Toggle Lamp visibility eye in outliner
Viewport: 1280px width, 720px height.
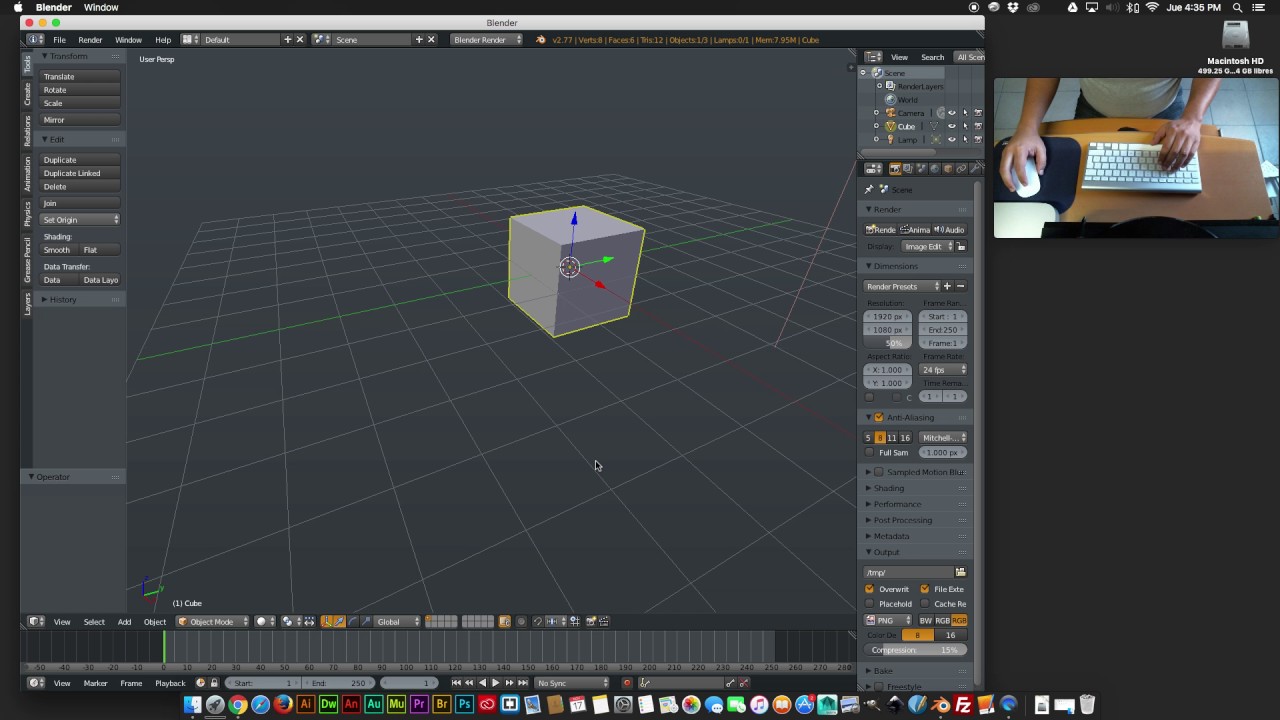[951, 139]
